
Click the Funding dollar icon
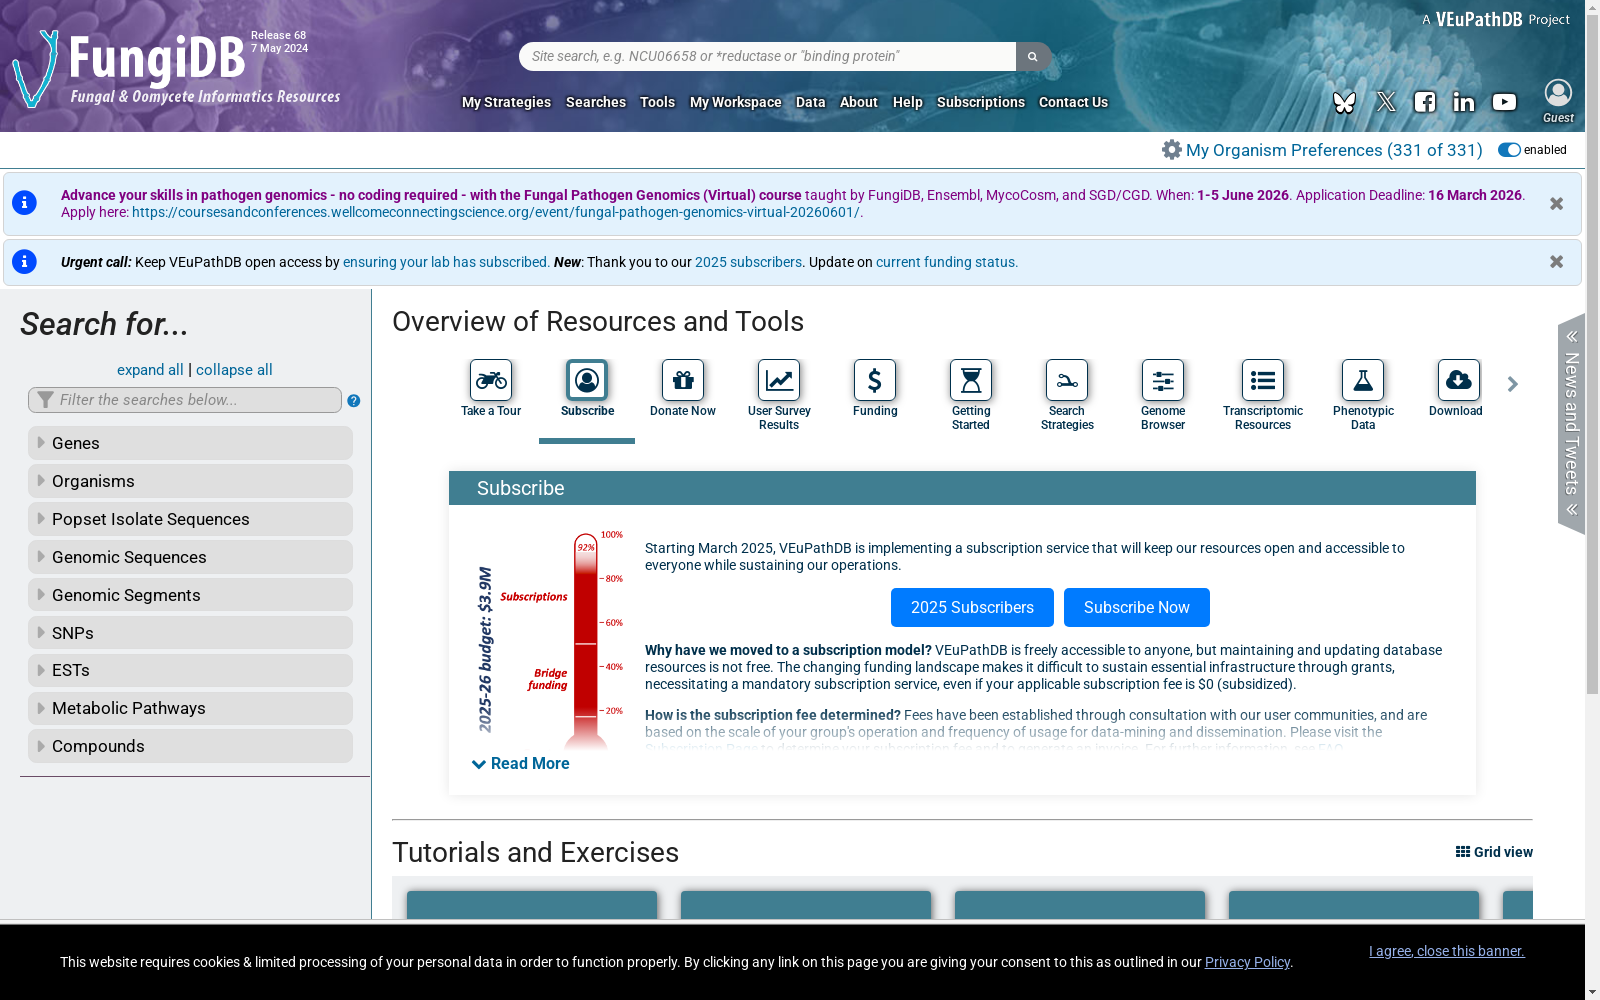coord(875,380)
